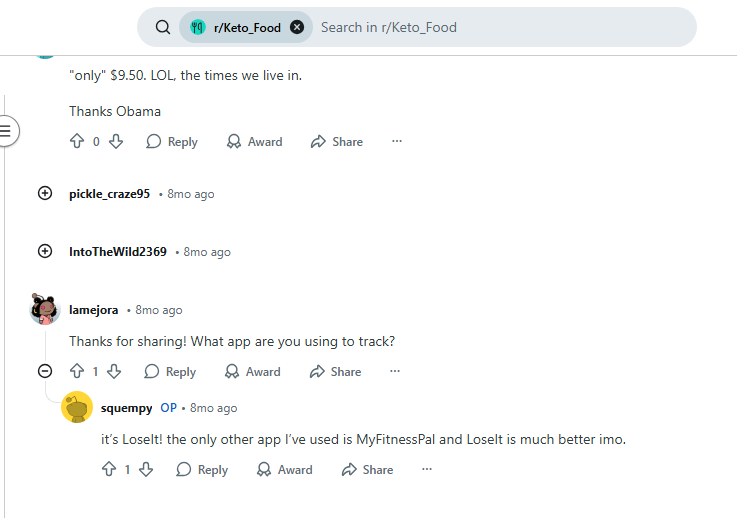Remove the r/Keto_Food search filter
This screenshot has width=737, height=518.
tap(297, 28)
